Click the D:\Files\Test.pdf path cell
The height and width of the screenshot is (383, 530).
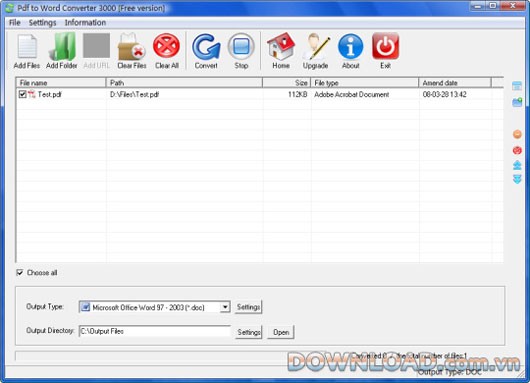coord(135,94)
